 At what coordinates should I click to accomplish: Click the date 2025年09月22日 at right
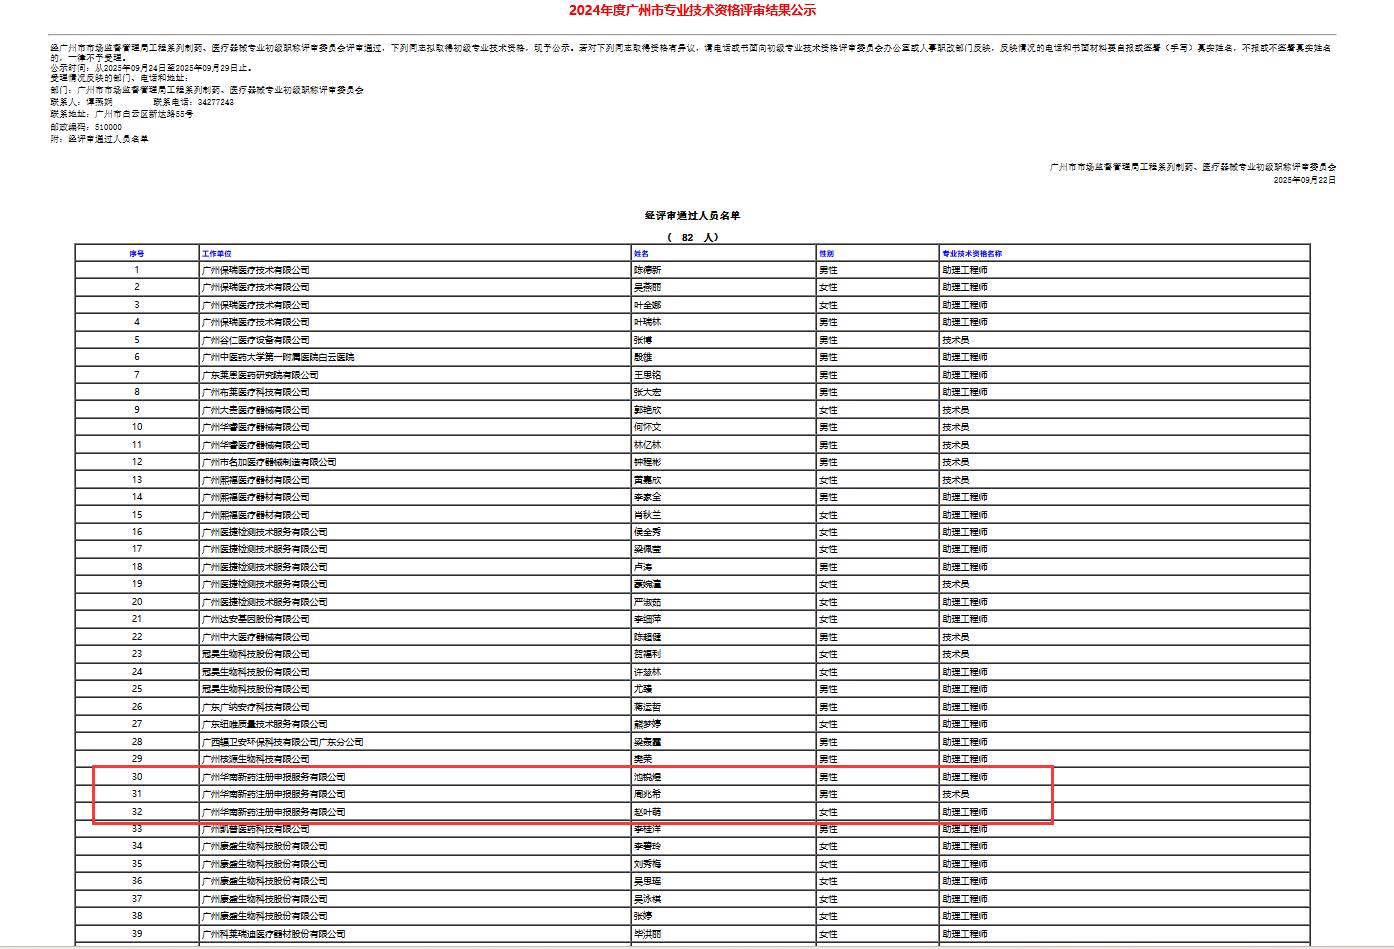coord(1304,180)
